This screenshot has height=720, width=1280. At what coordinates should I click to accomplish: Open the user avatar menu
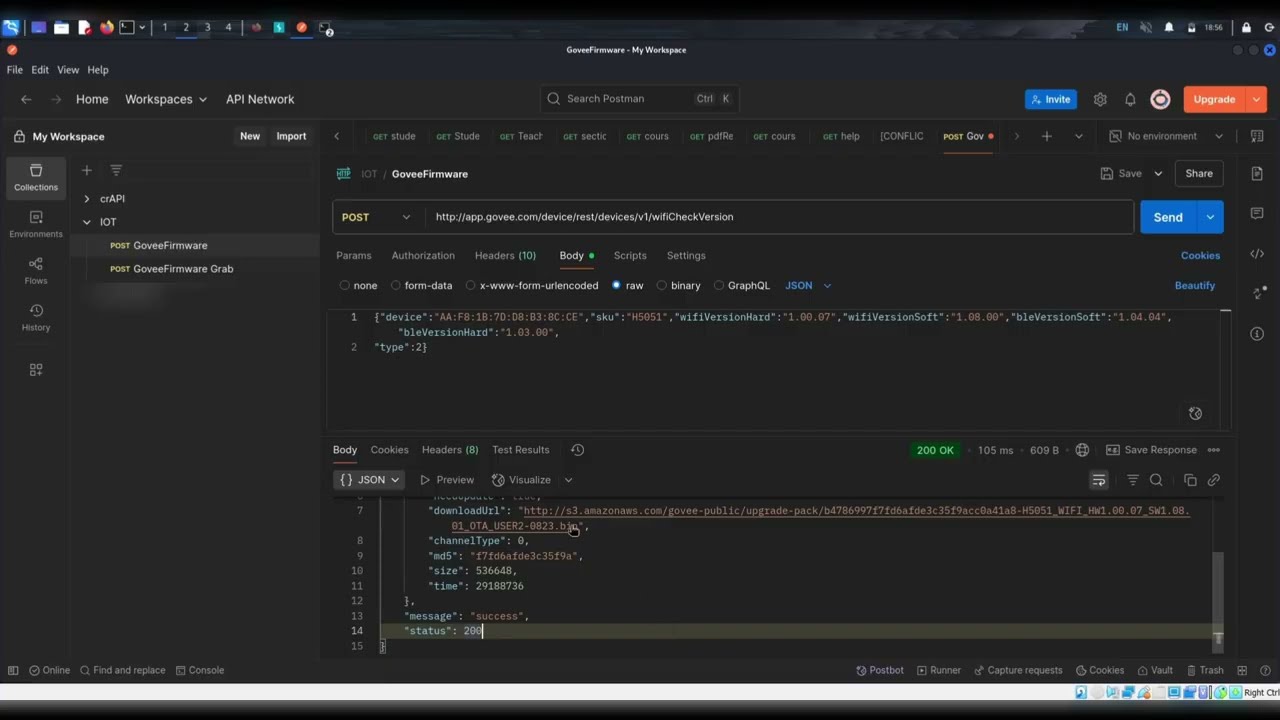pyautogui.click(x=1160, y=99)
